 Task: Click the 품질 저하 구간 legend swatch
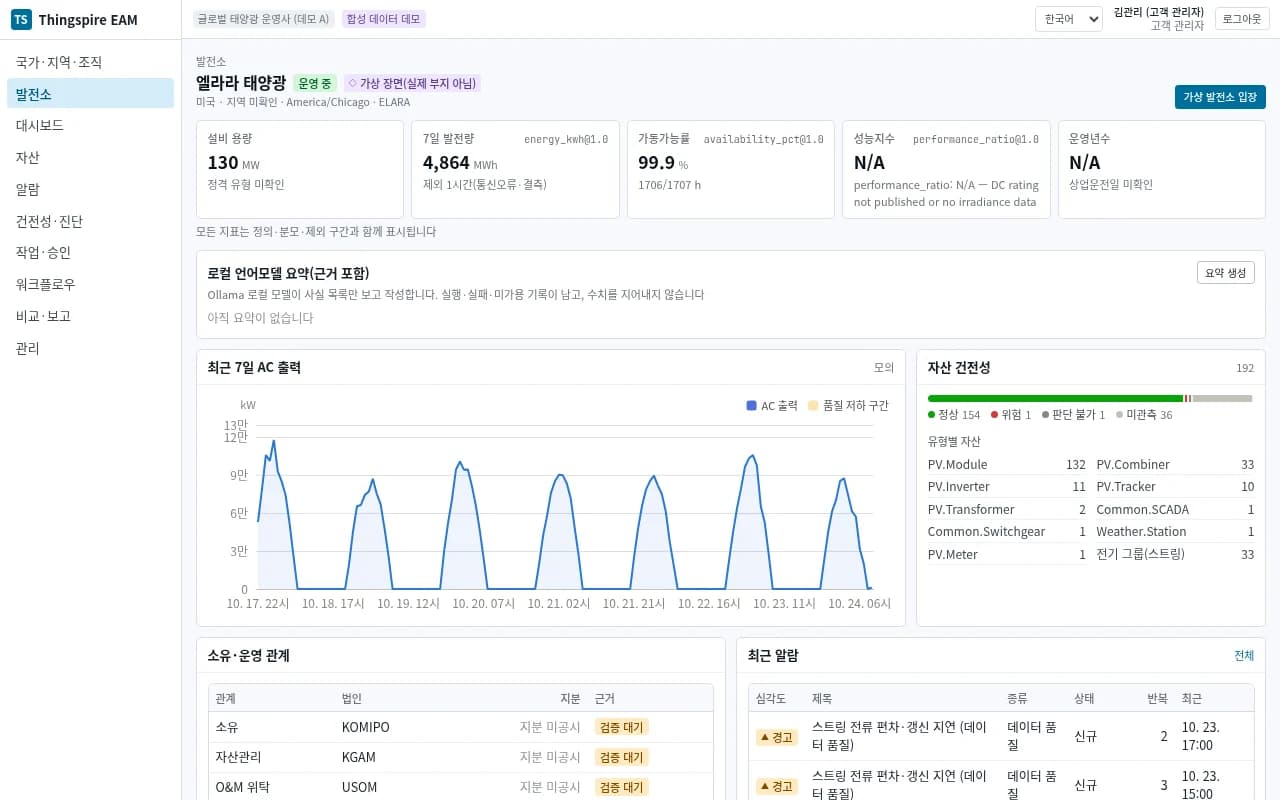coord(813,406)
